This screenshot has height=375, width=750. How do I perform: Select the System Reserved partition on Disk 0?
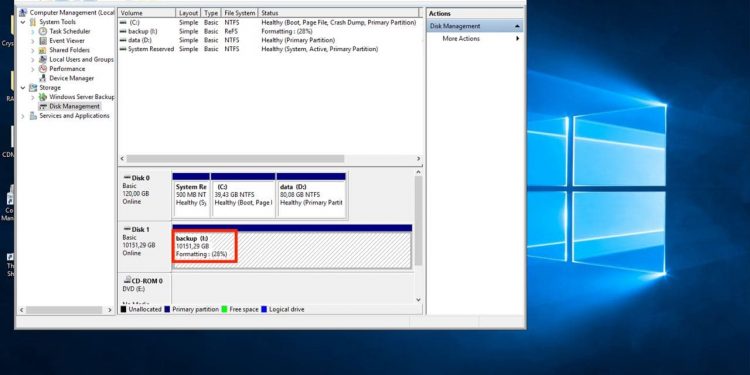coord(191,195)
